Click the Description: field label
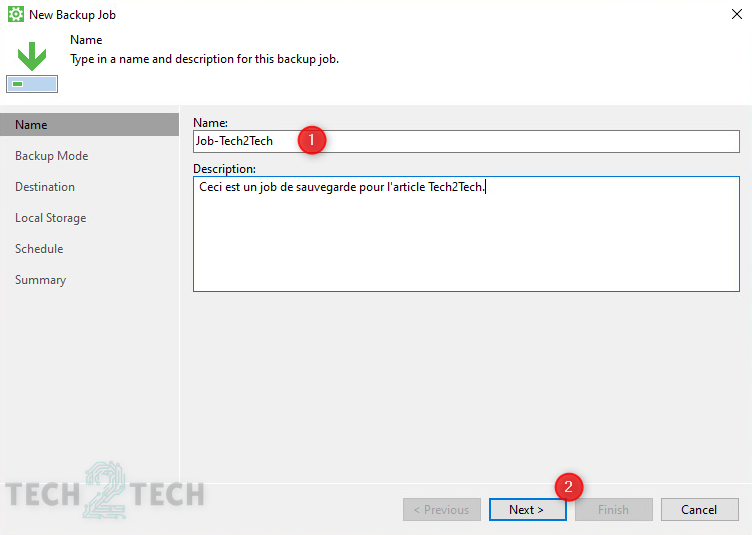The width and height of the screenshot is (752, 535). coord(224,169)
